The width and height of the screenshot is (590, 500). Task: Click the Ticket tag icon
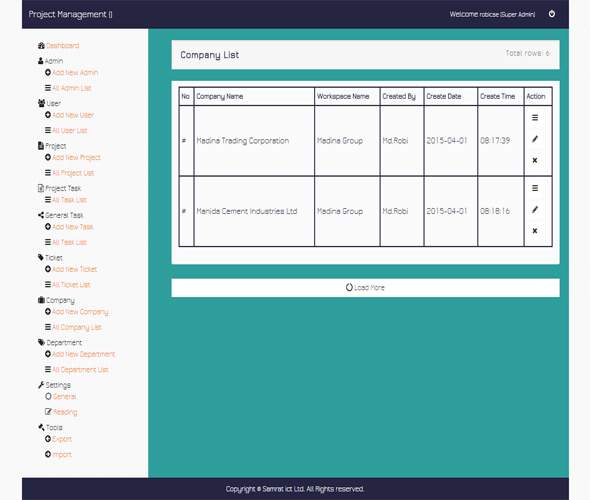[41, 257]
